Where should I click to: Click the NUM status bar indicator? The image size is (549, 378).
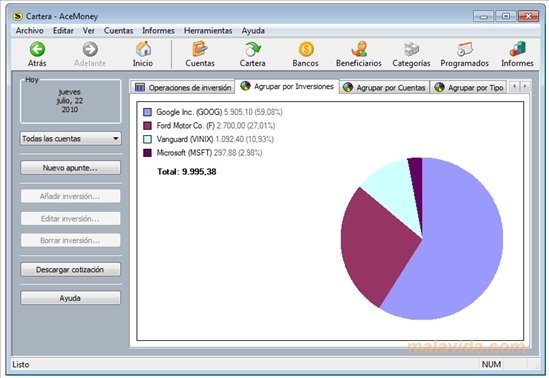(x=491, y=364)
